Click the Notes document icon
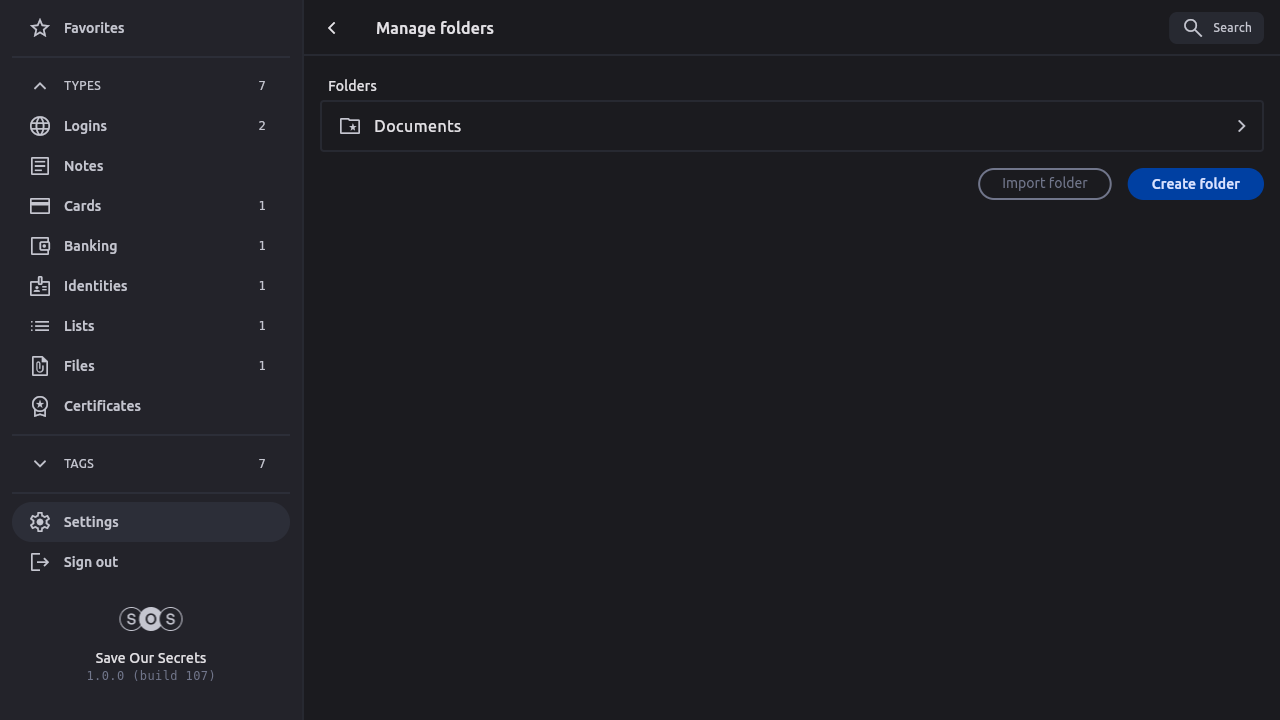The image size is (1280, 720). coord(40,166)
